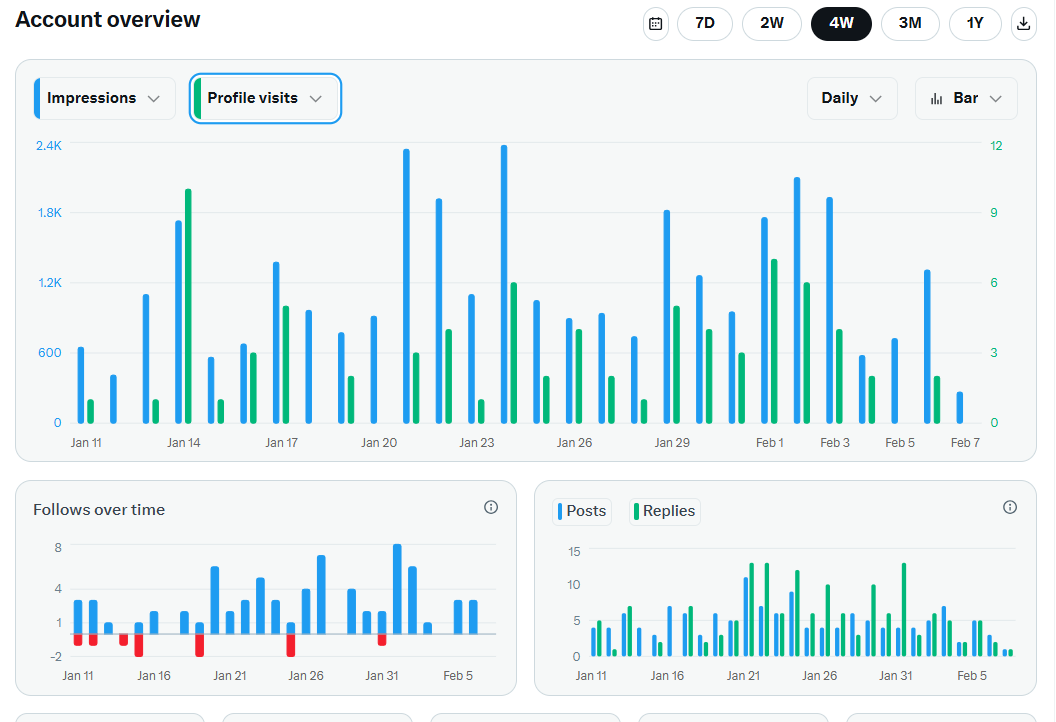Switch to the 3M time range

point(910,24)
